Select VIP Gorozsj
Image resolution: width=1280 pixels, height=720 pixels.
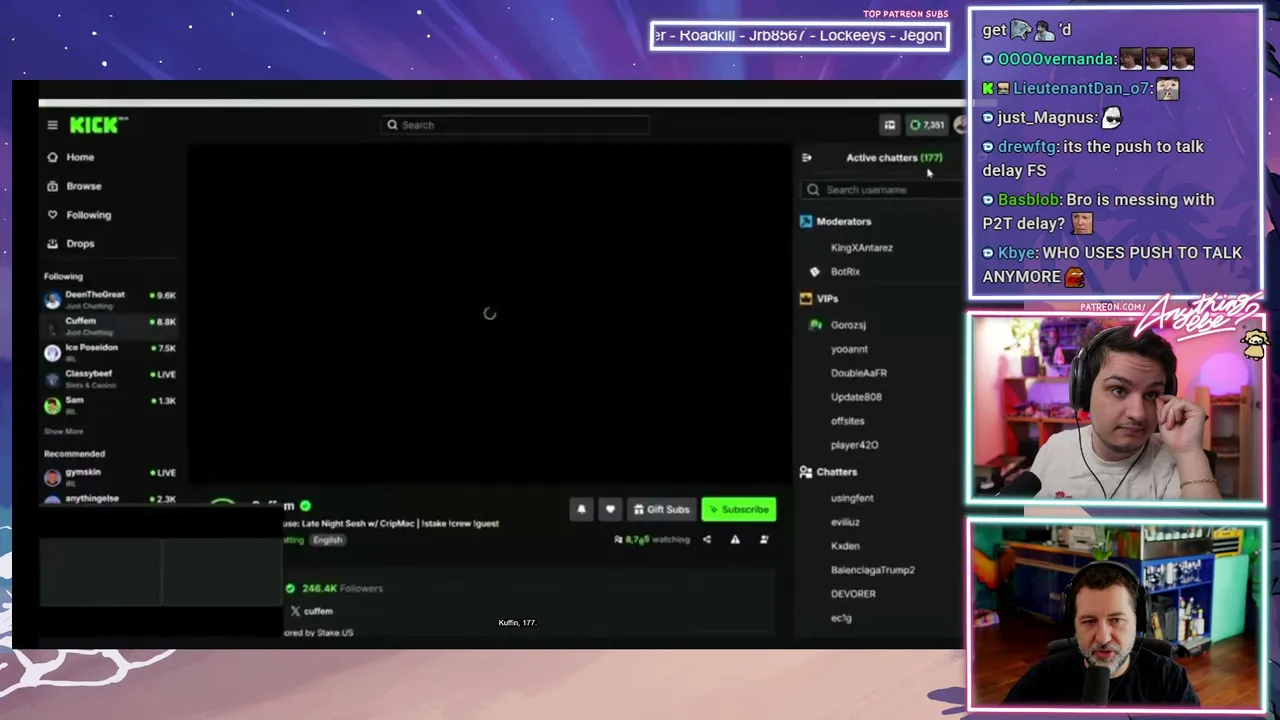click(848, 325)
